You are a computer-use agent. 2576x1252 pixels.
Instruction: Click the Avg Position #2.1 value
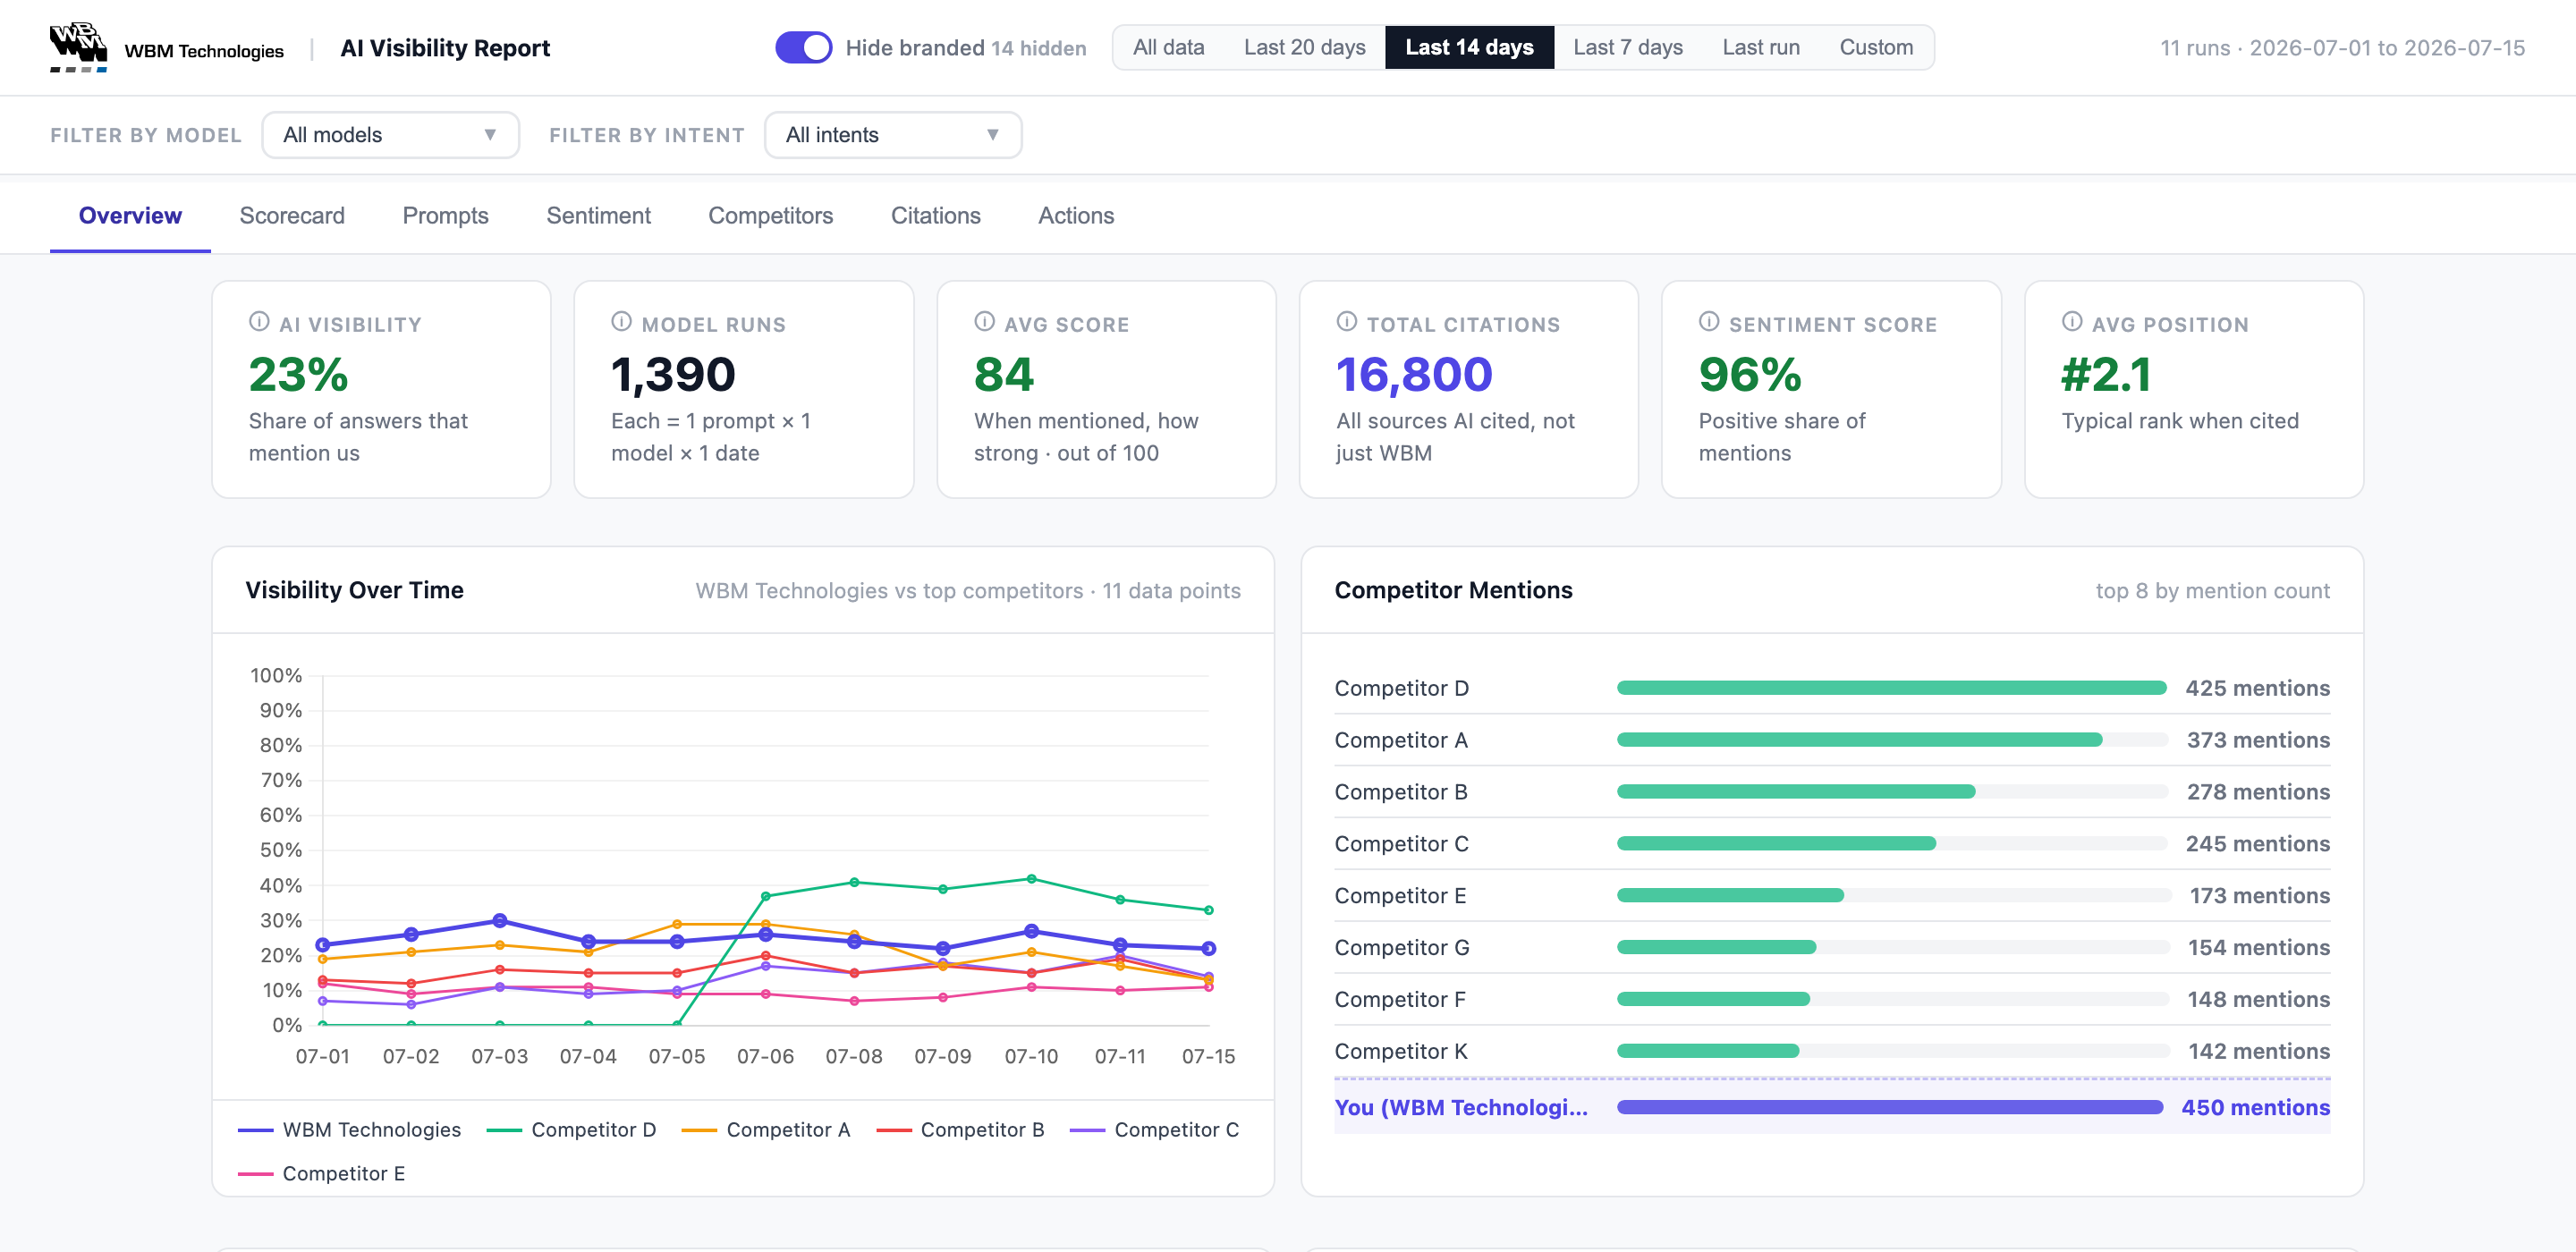click(2106, 375)
